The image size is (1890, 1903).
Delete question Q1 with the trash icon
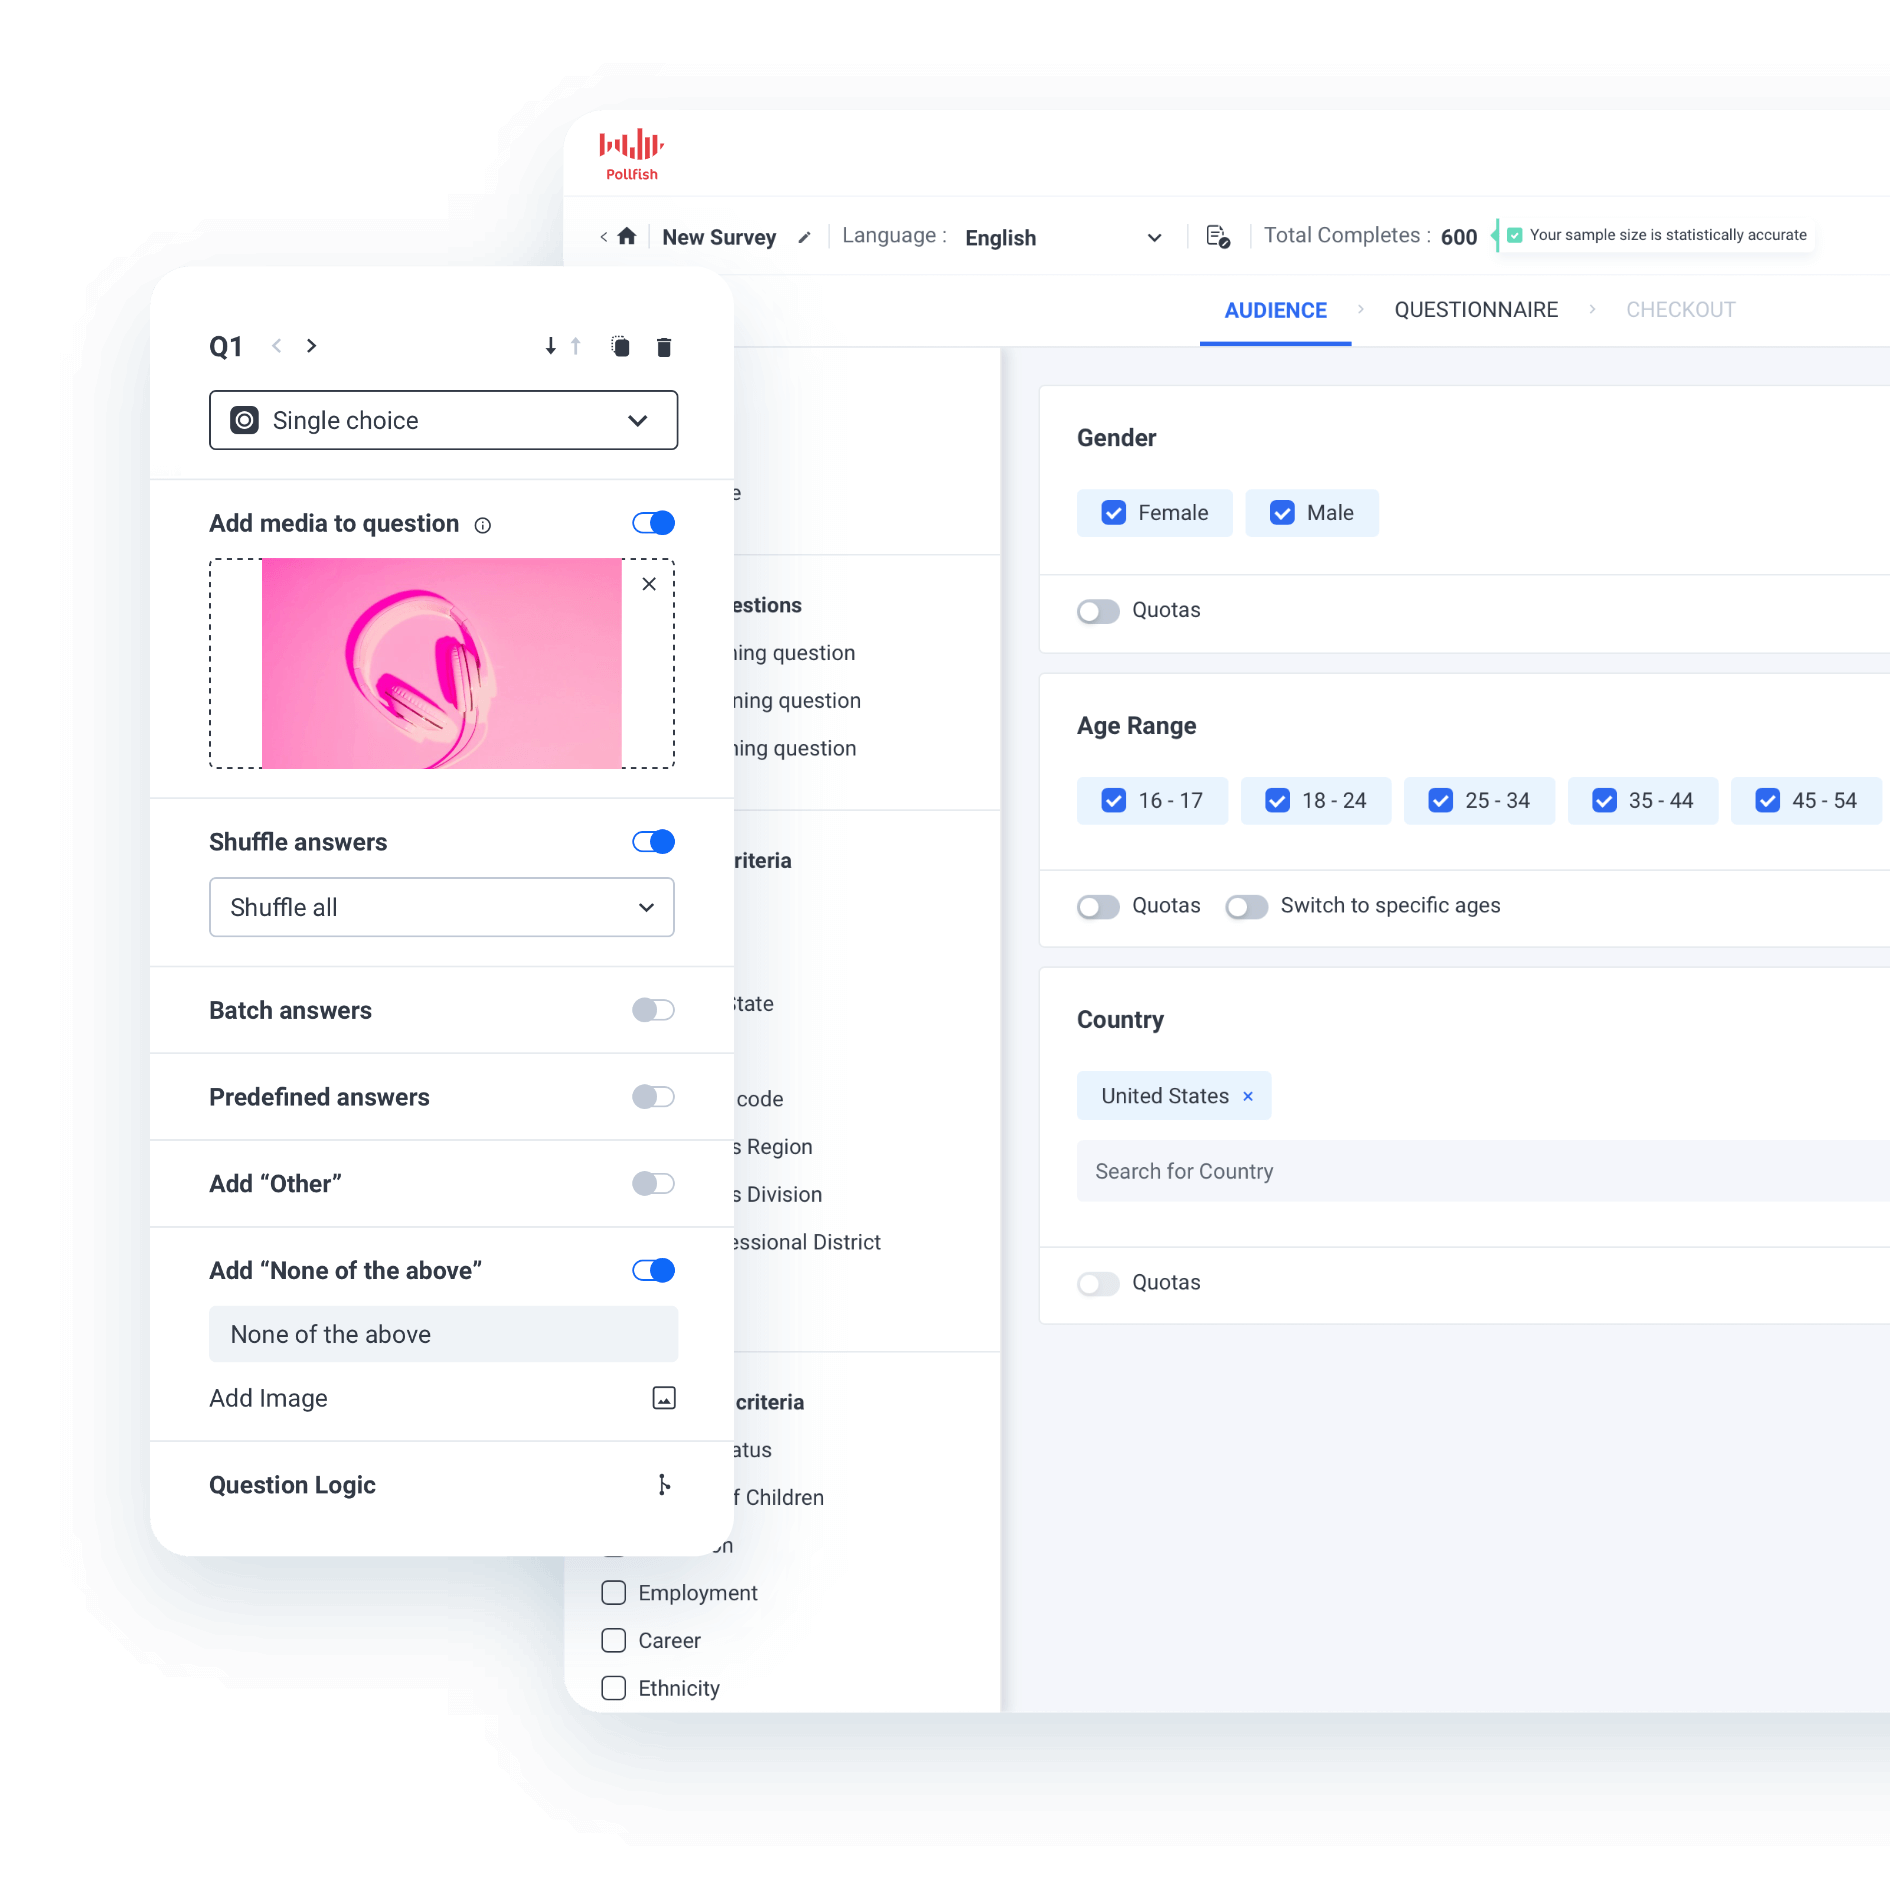click(x=664, y=347)
